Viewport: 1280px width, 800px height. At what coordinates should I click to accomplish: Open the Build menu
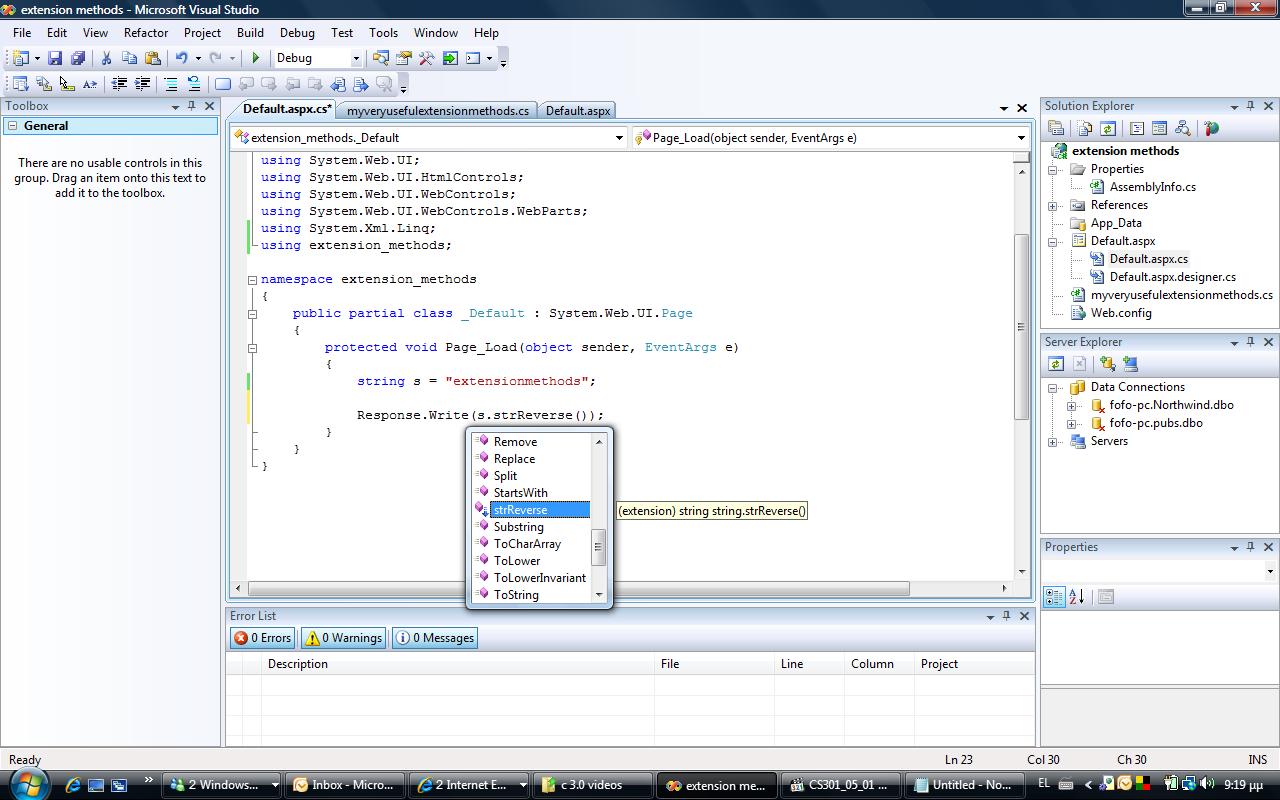250,33
